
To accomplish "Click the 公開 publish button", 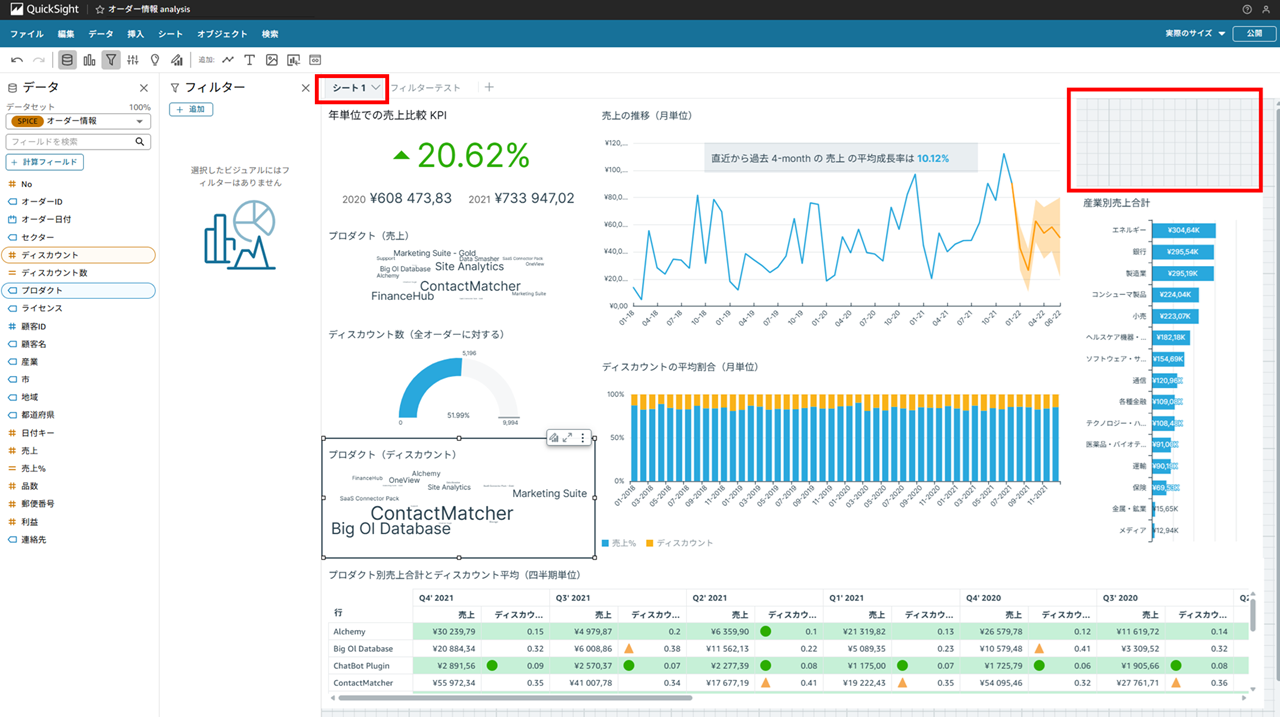I will coord(1254,33).
